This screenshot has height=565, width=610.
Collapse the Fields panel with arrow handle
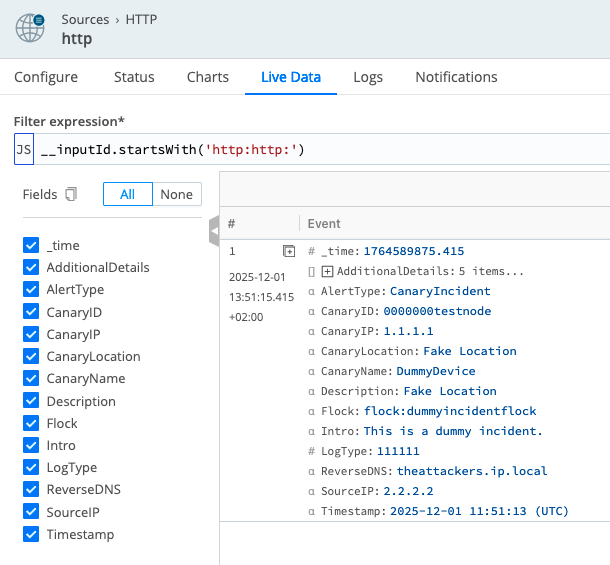click(x=213, y=232)
